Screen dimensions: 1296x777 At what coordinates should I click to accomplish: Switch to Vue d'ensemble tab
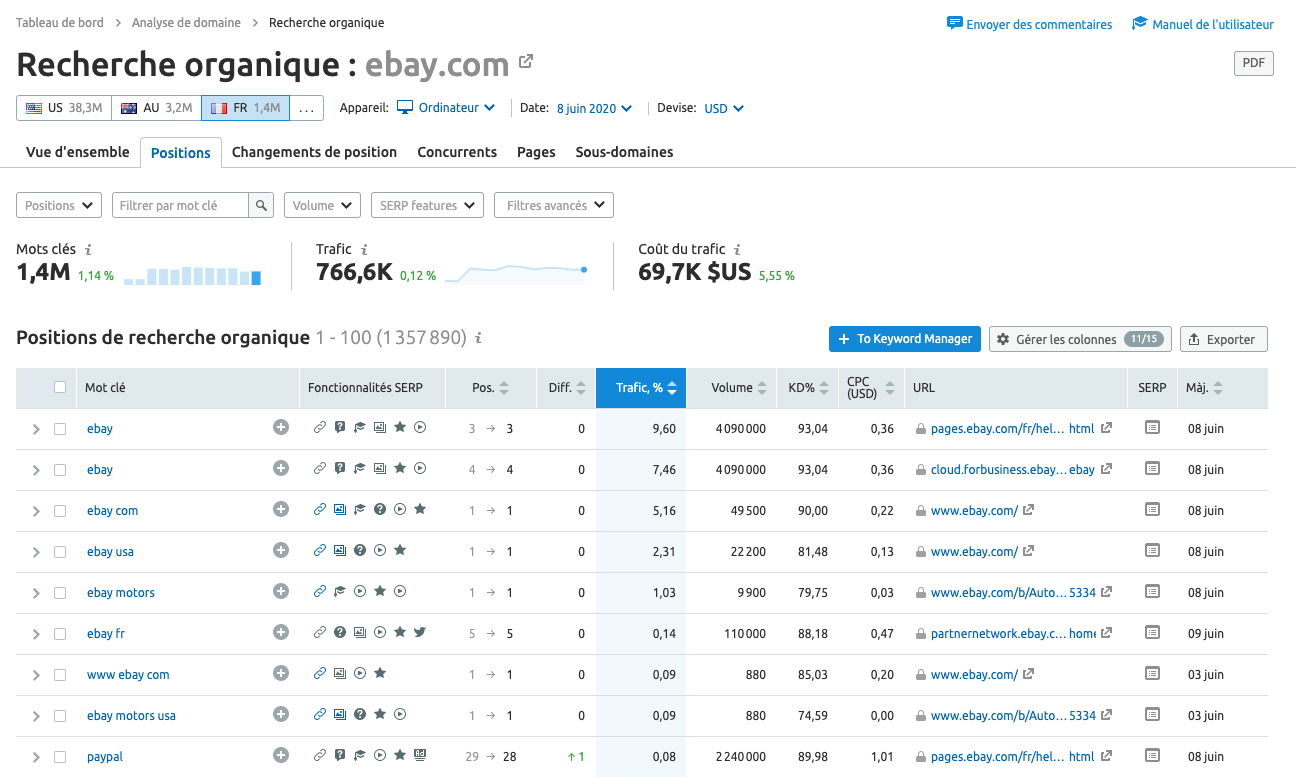point(78,152)
